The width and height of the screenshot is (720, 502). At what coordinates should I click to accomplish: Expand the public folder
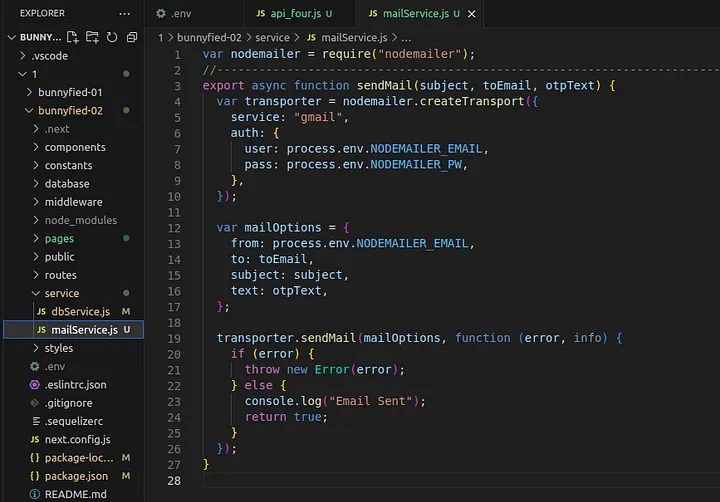(36, 257)
